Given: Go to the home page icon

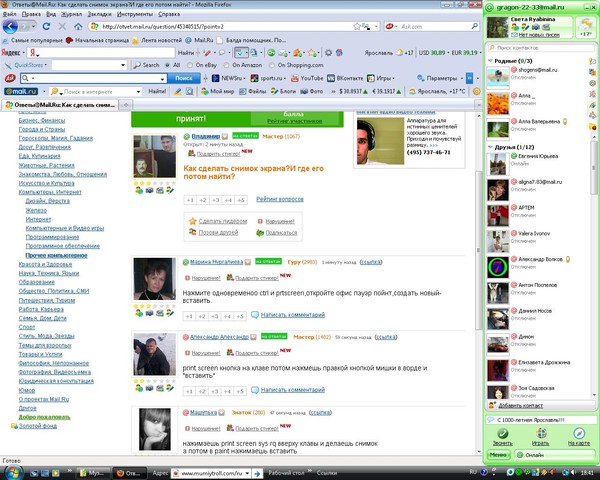Looking at the screenshot, I should pos(78,26).
